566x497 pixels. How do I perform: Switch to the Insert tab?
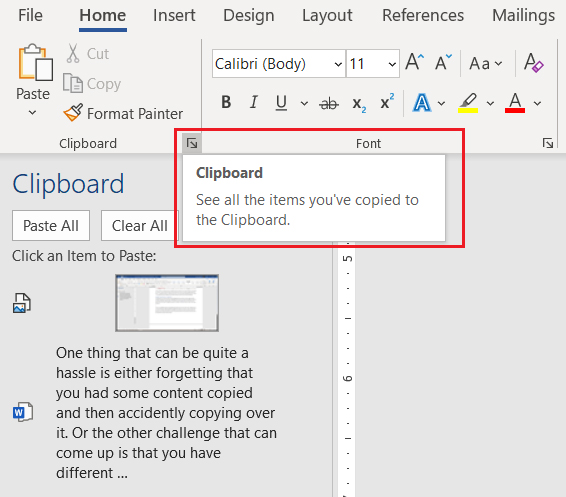174,16
